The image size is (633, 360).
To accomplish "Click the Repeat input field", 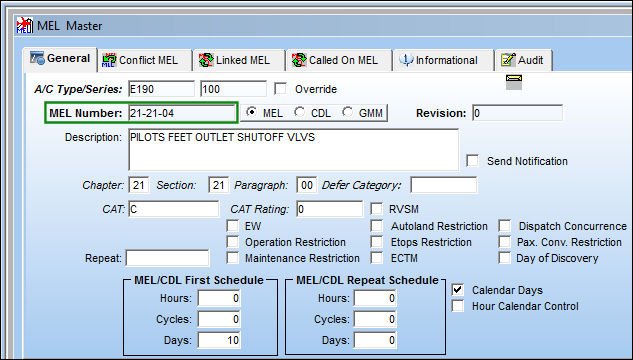I will click(168, 258).
